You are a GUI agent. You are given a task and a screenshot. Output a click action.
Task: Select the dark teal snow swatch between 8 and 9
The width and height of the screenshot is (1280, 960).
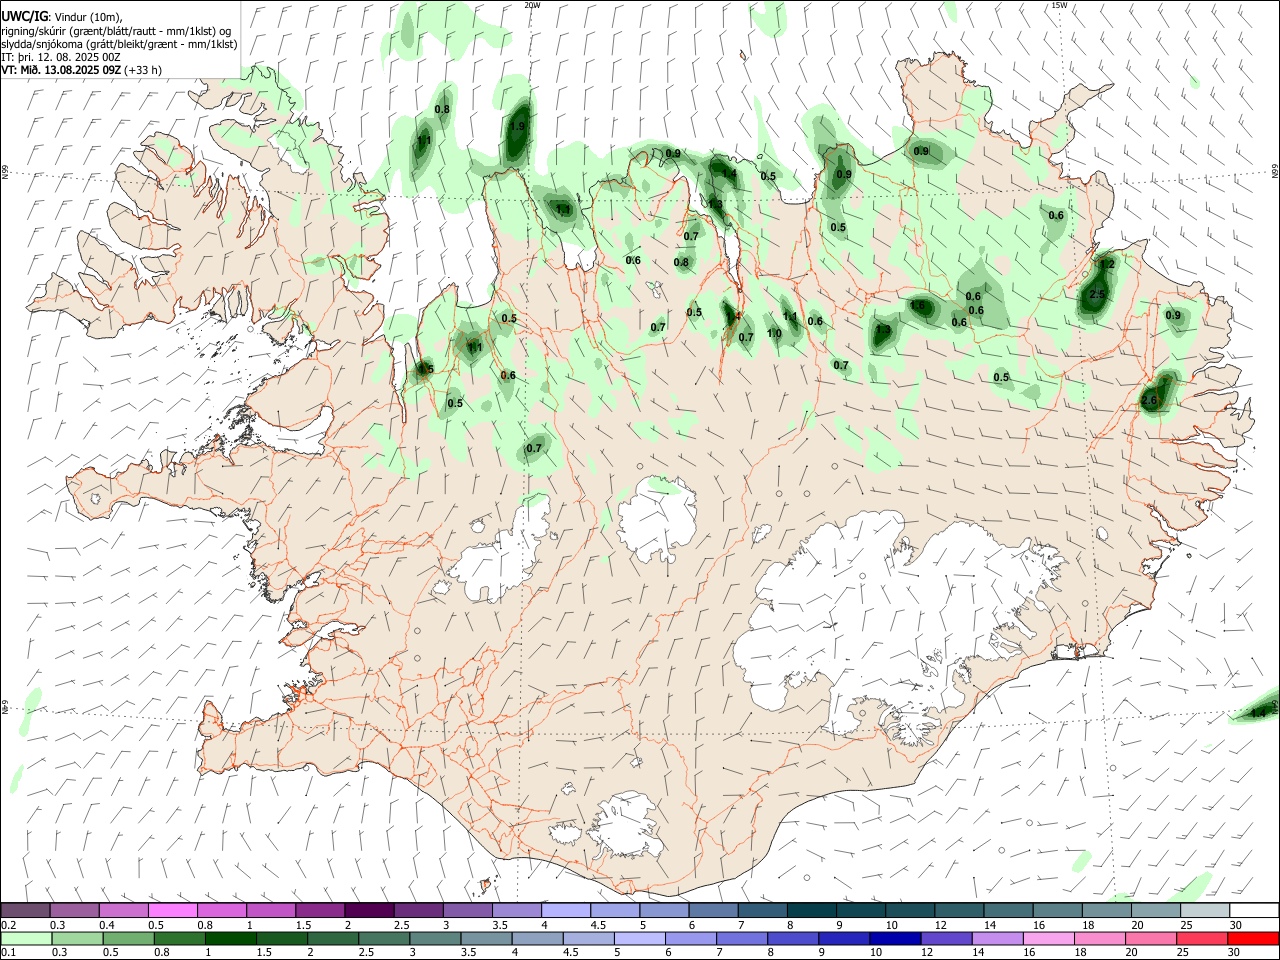810,910
